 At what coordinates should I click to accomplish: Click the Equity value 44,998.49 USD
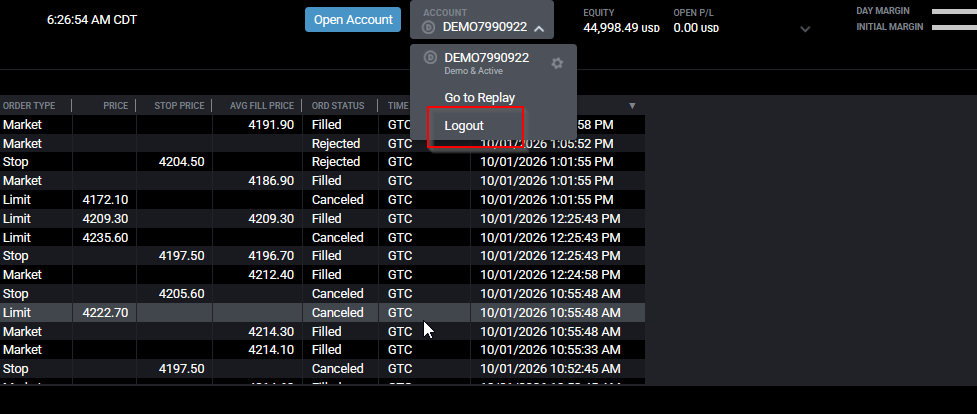click(621, 28)
